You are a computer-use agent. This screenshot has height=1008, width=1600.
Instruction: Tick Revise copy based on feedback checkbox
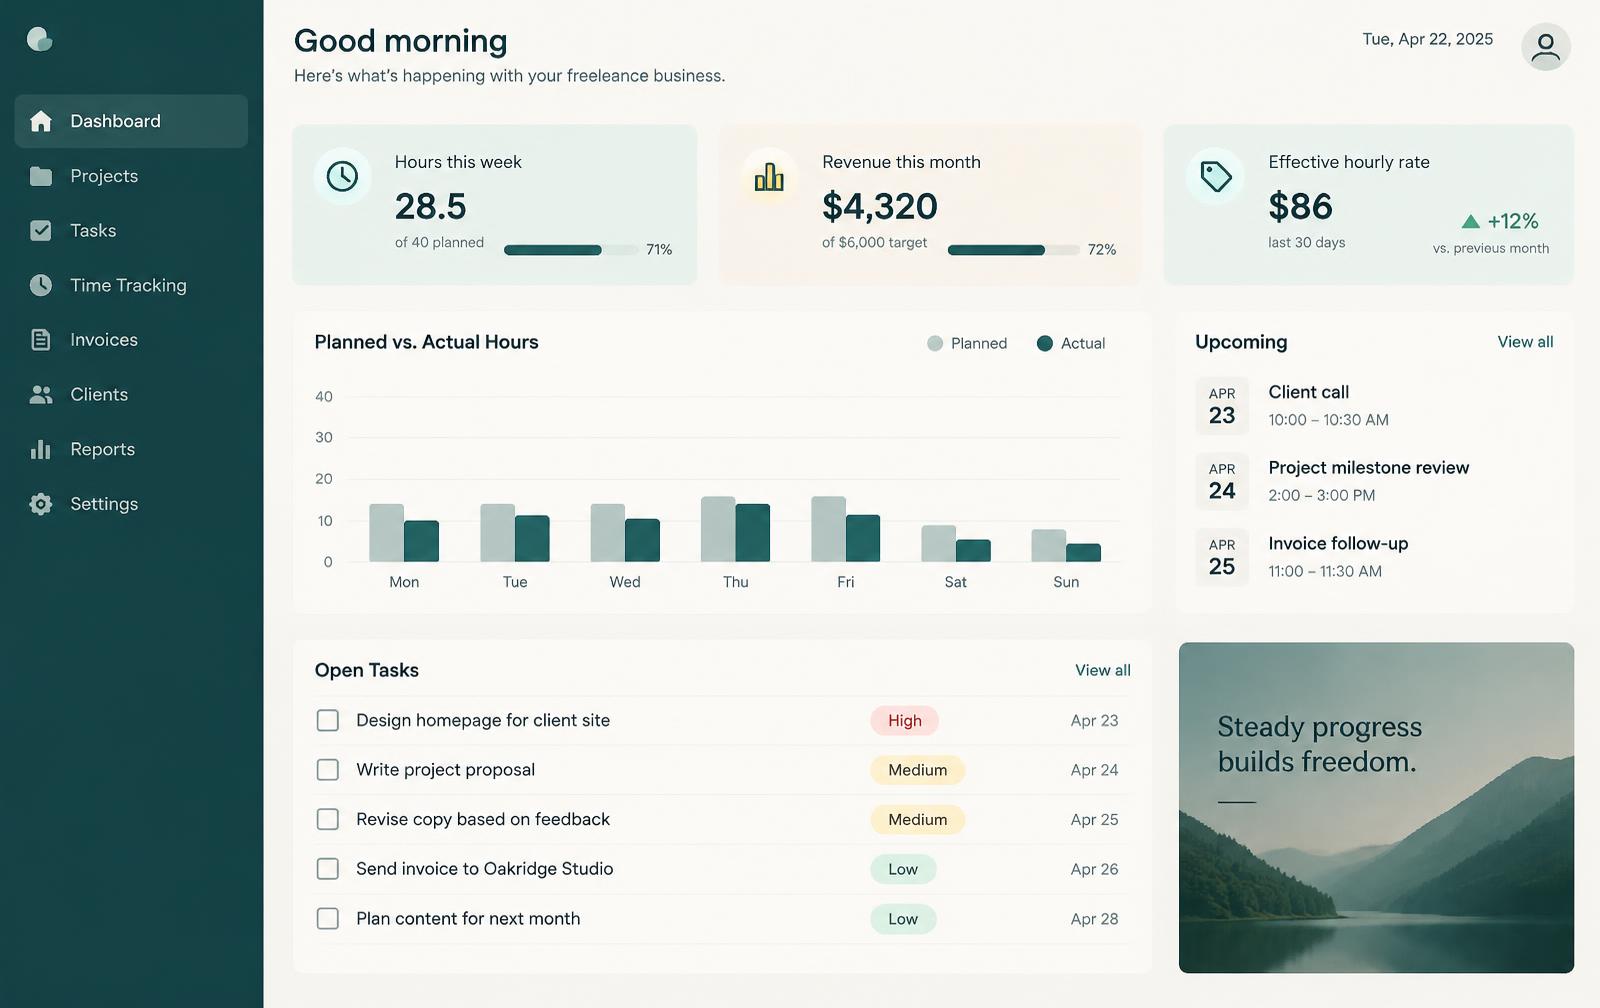328,819
